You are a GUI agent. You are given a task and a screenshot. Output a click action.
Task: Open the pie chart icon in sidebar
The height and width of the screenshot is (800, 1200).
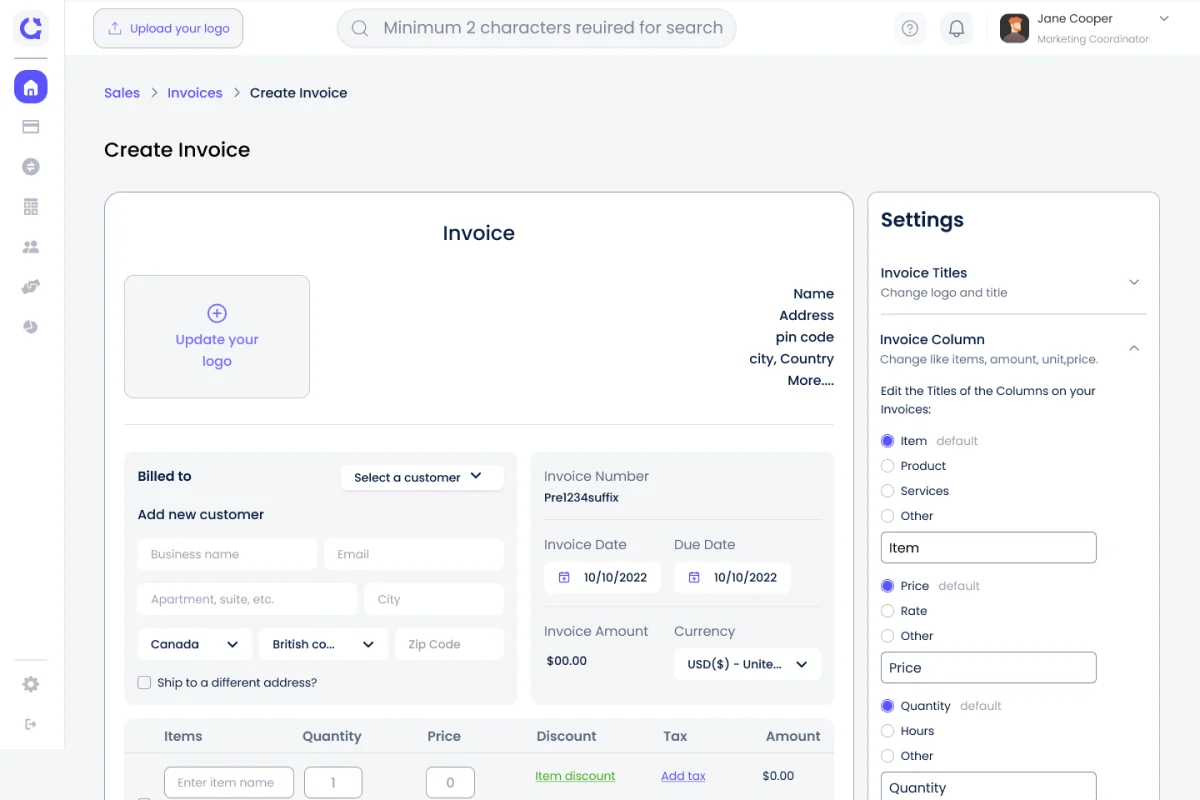(31, 327)
